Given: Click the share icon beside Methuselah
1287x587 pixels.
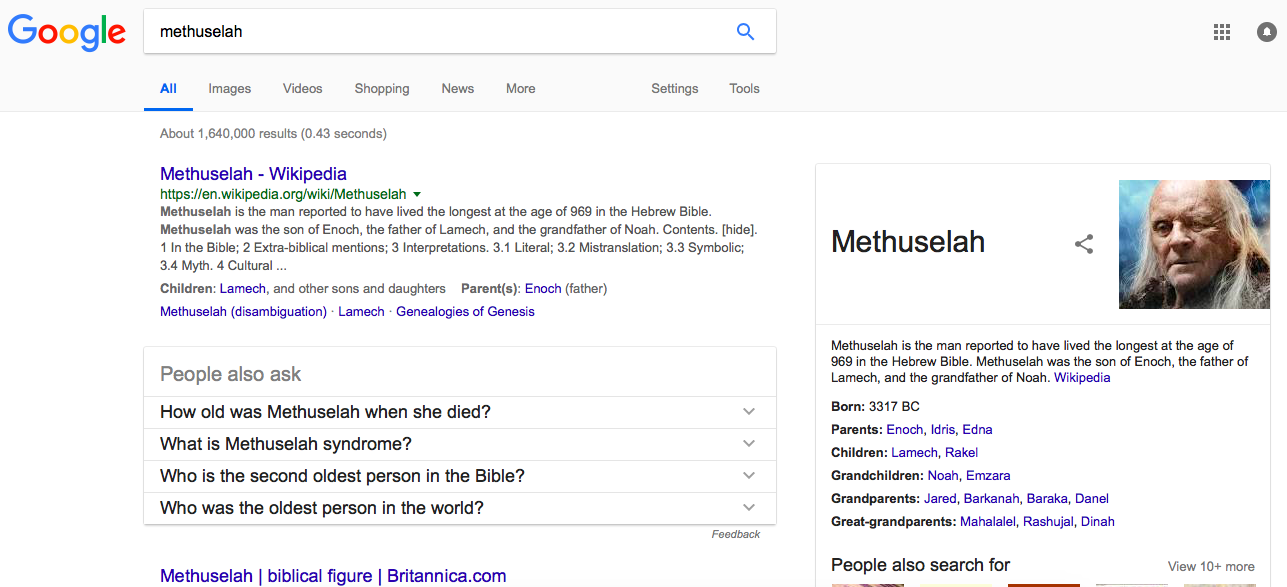Looking at the screenshot, I should click(x=1084, y=244).
